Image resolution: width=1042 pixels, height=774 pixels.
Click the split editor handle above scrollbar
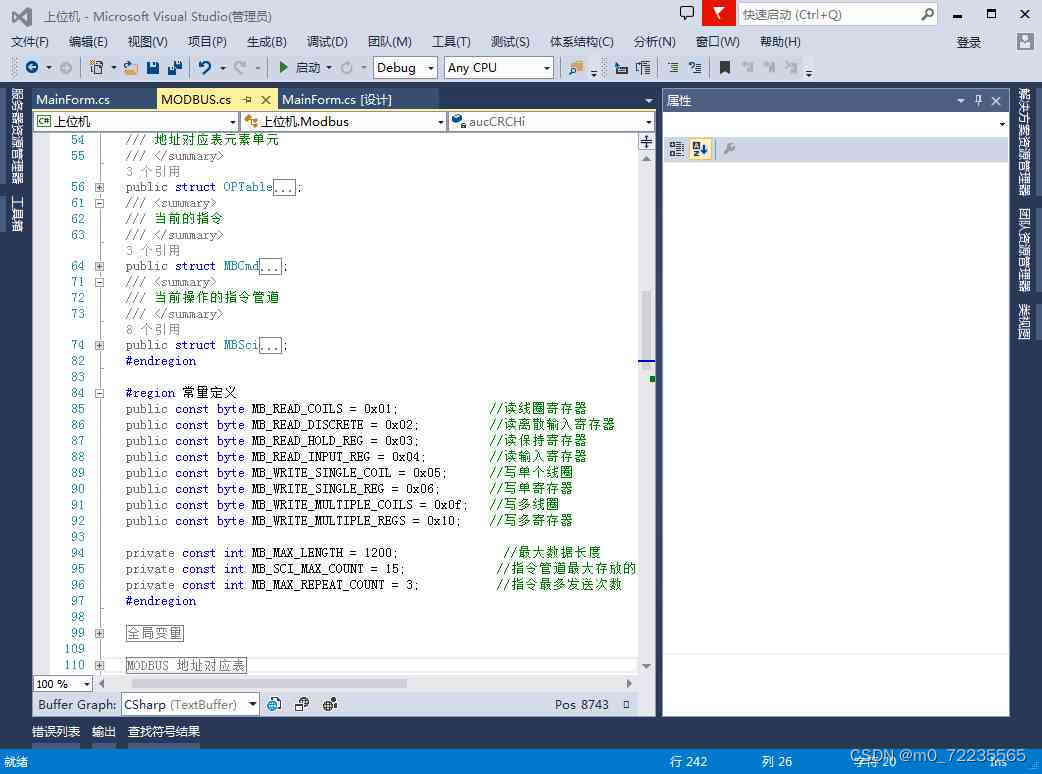click(646, 142)
